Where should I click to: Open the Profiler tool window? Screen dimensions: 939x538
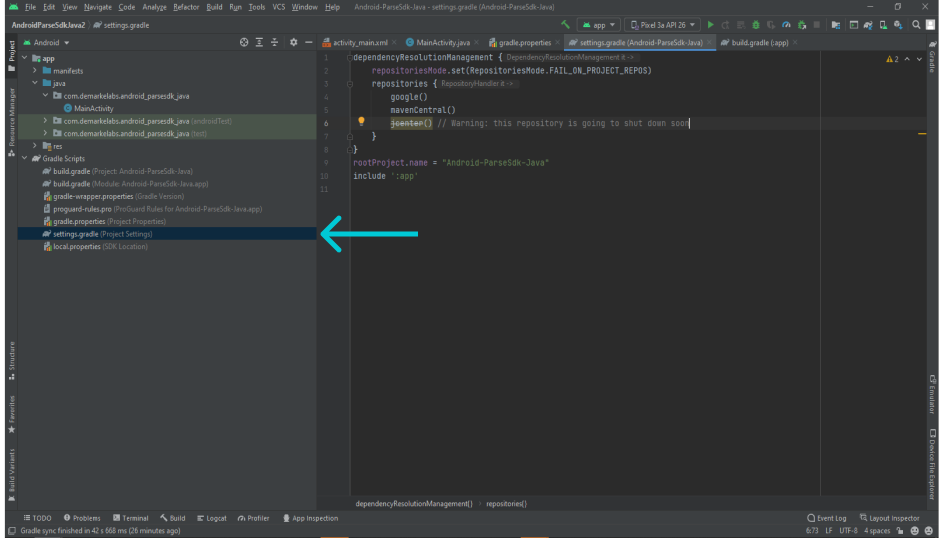point(253,518)
